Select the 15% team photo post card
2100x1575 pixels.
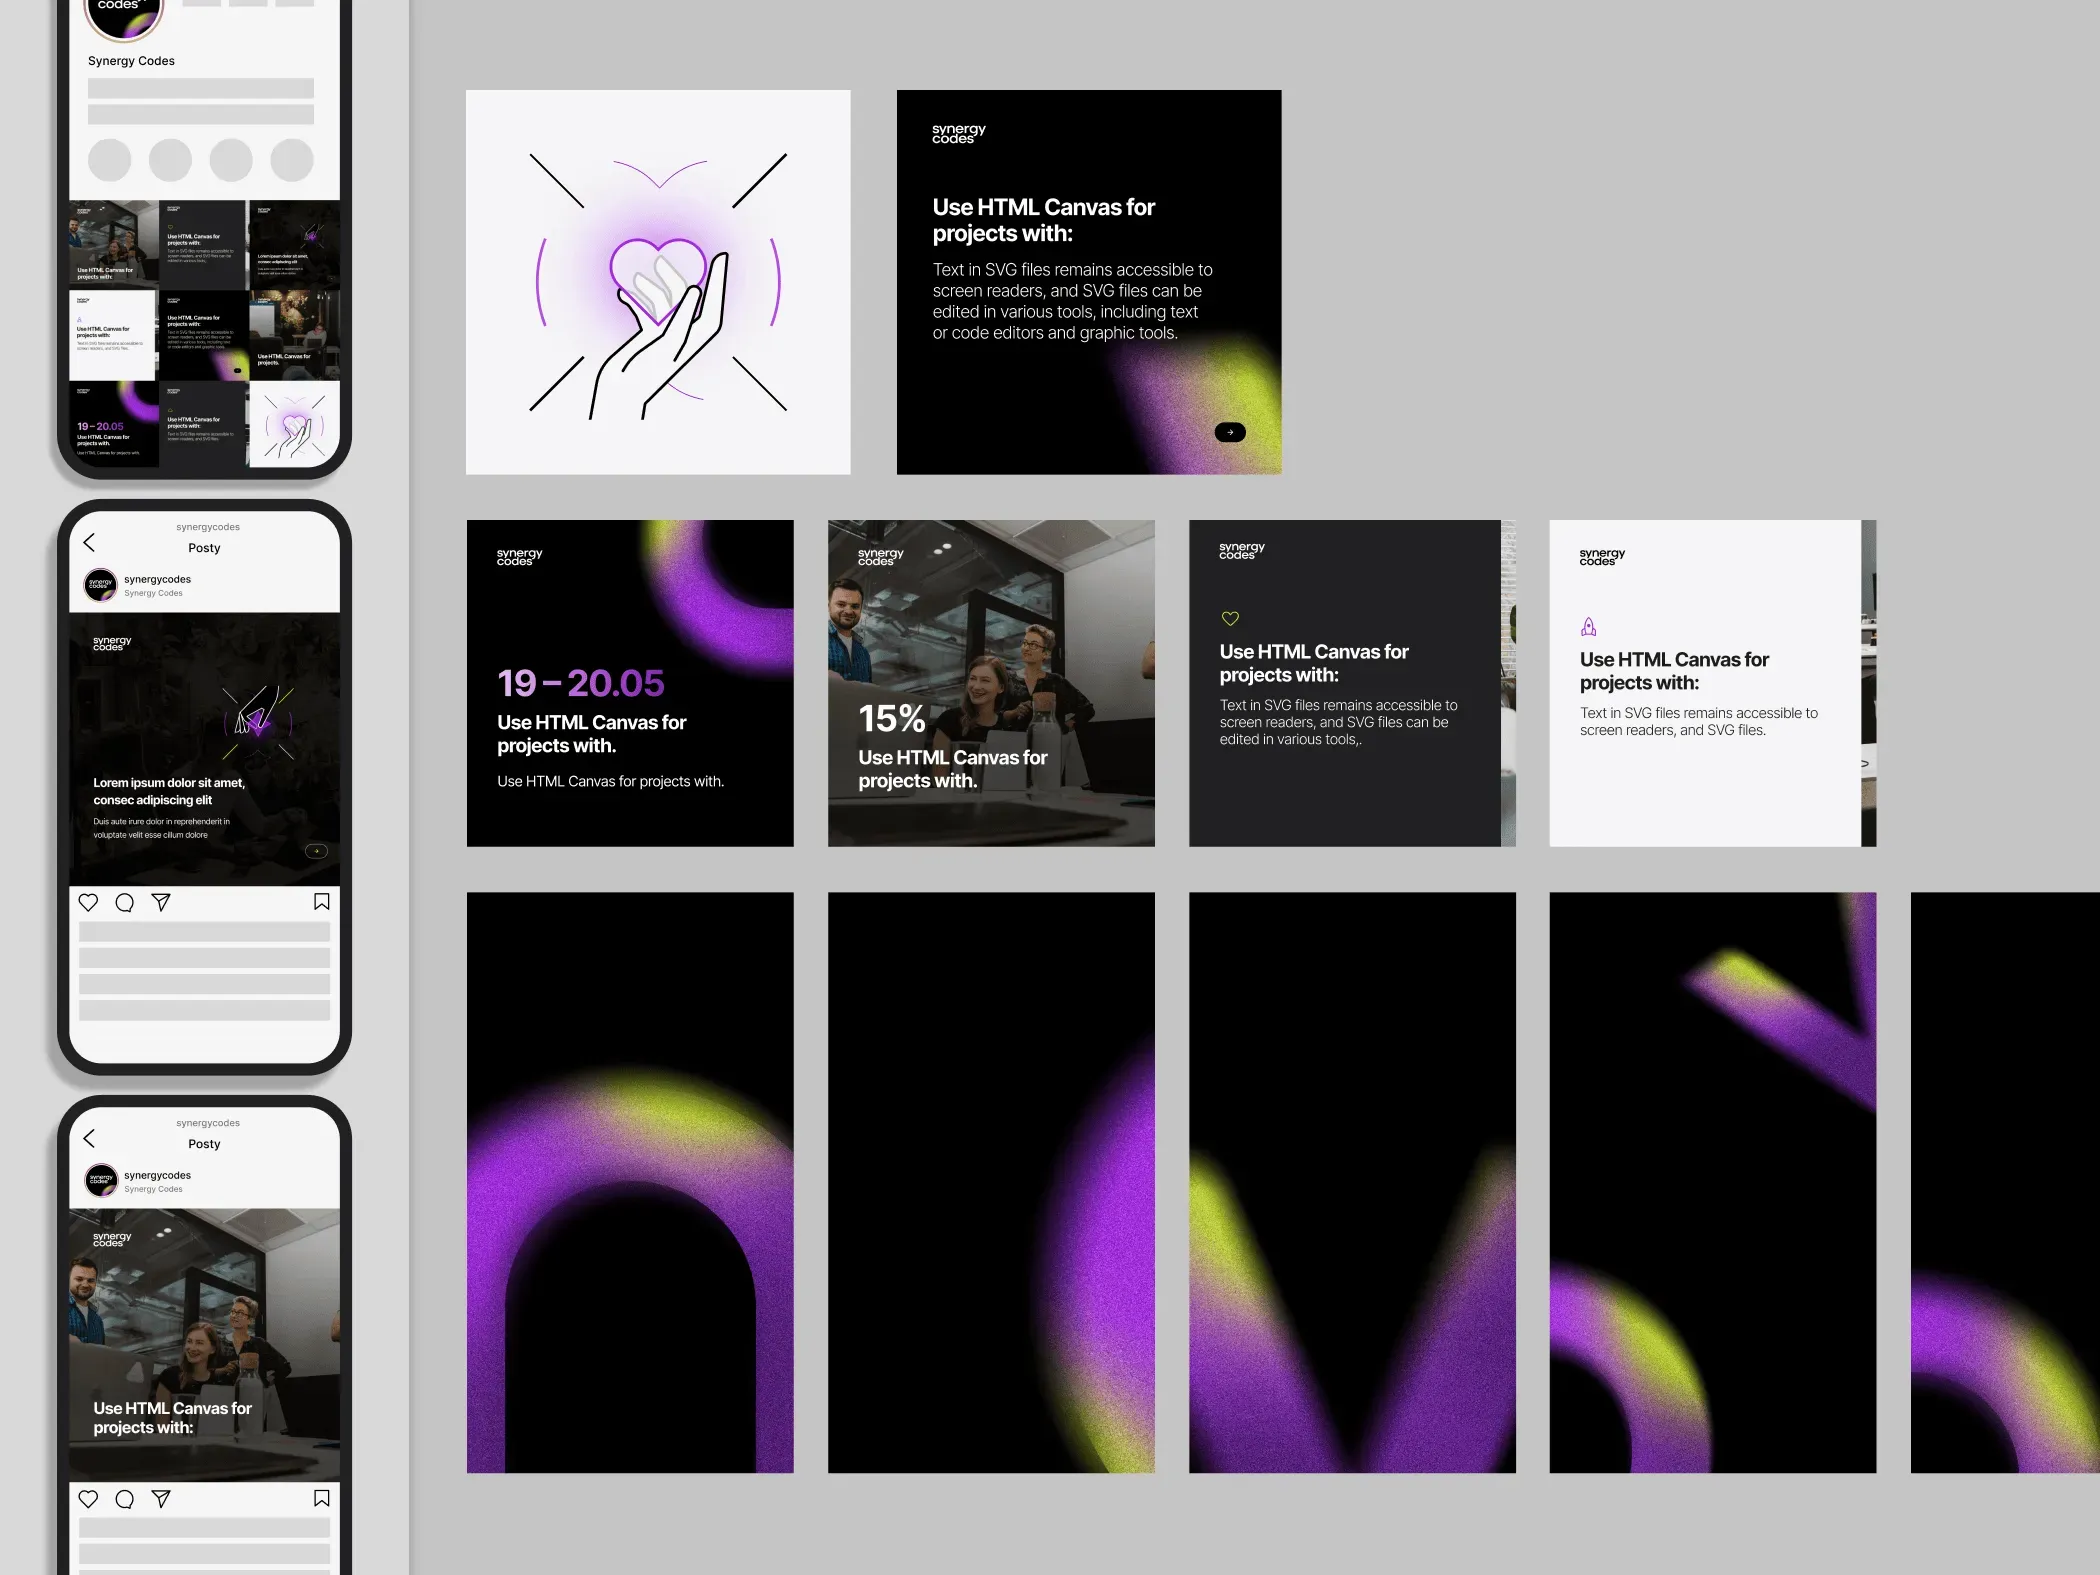click(x=991, y=683)
